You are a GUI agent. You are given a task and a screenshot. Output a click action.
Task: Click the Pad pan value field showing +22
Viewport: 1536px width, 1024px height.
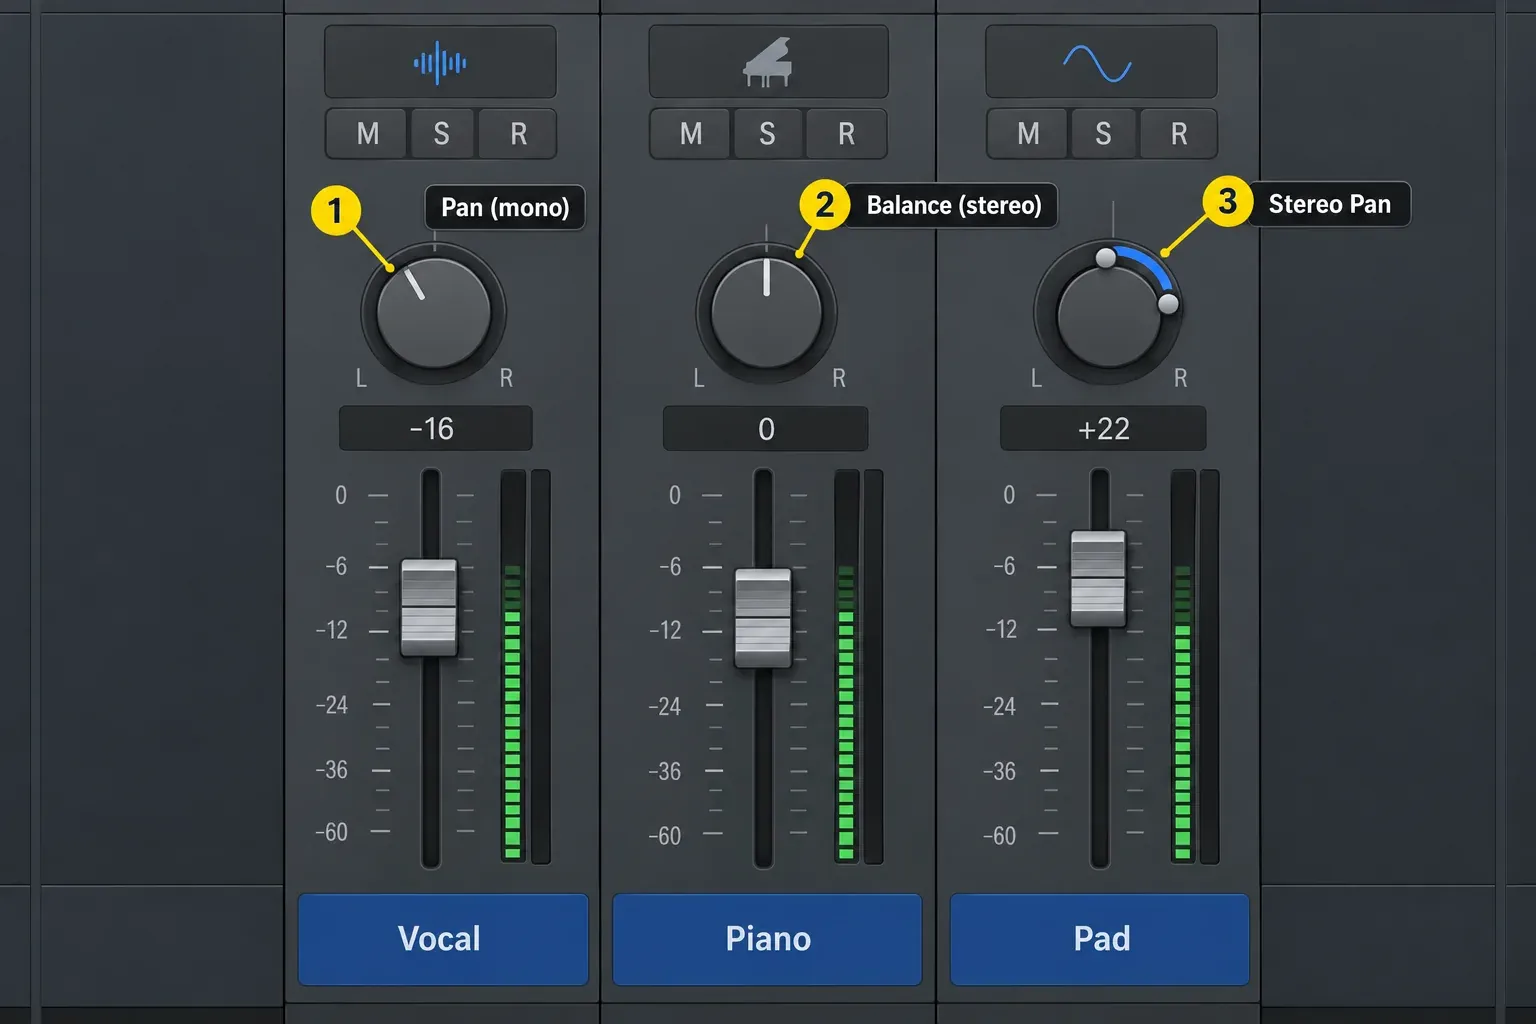coord(1103,429)
